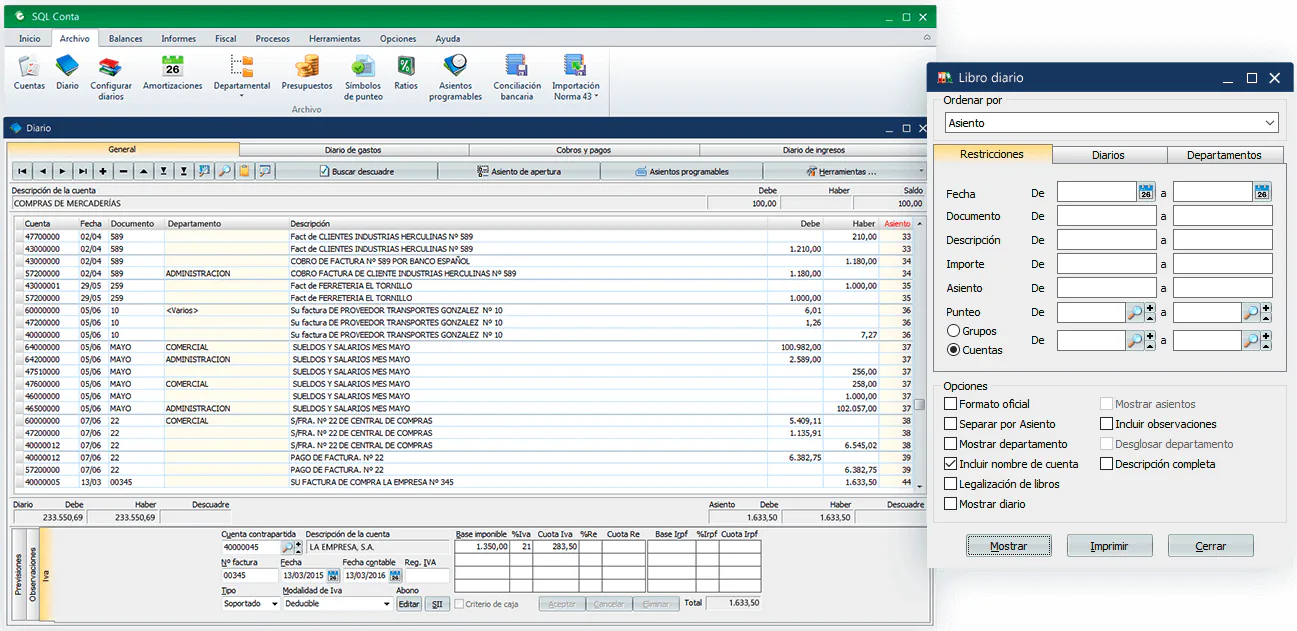Open the Herramientas dropdown in Diario toolbar

pyautogui.click(x=845, y=171)
